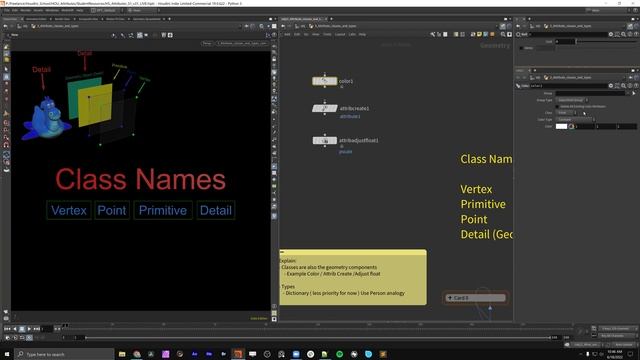Switch to the Animation Editor tab

(36, 19)
